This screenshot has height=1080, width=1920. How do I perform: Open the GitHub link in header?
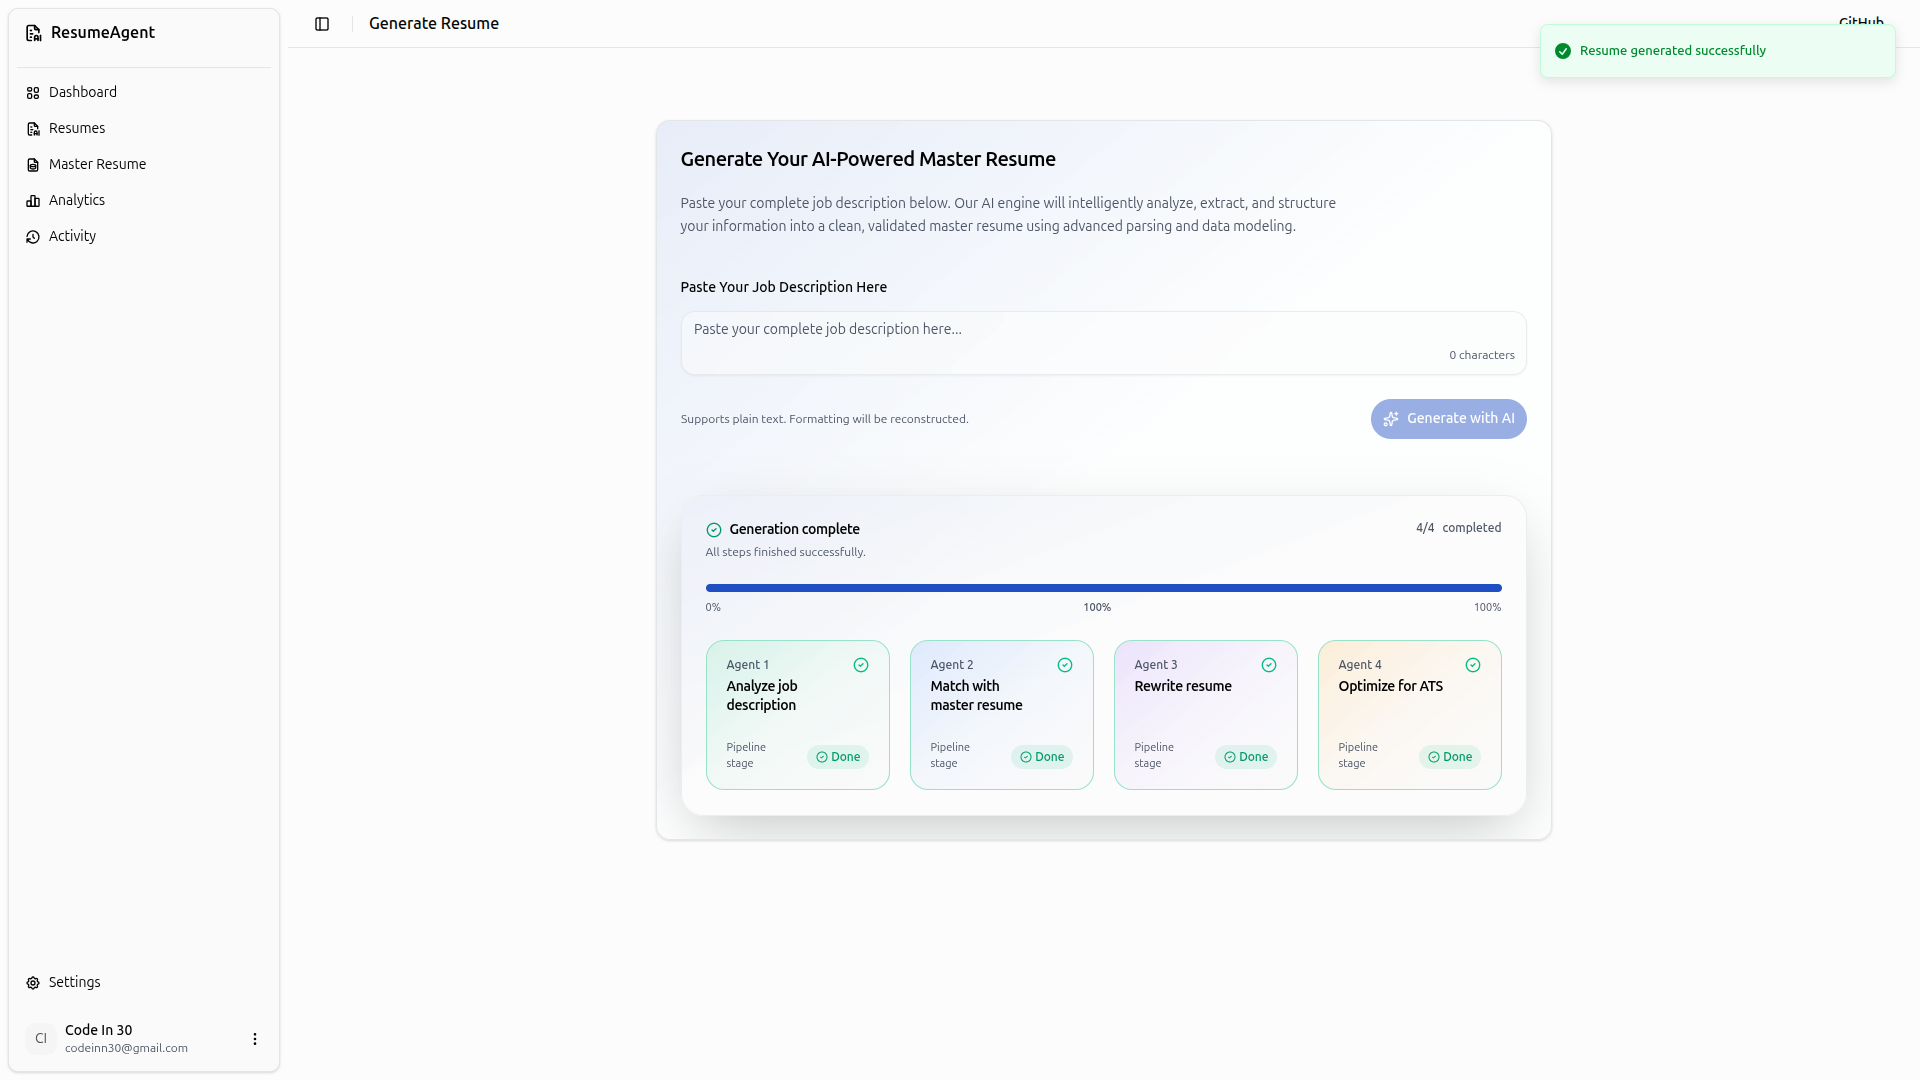(1860, 20)
